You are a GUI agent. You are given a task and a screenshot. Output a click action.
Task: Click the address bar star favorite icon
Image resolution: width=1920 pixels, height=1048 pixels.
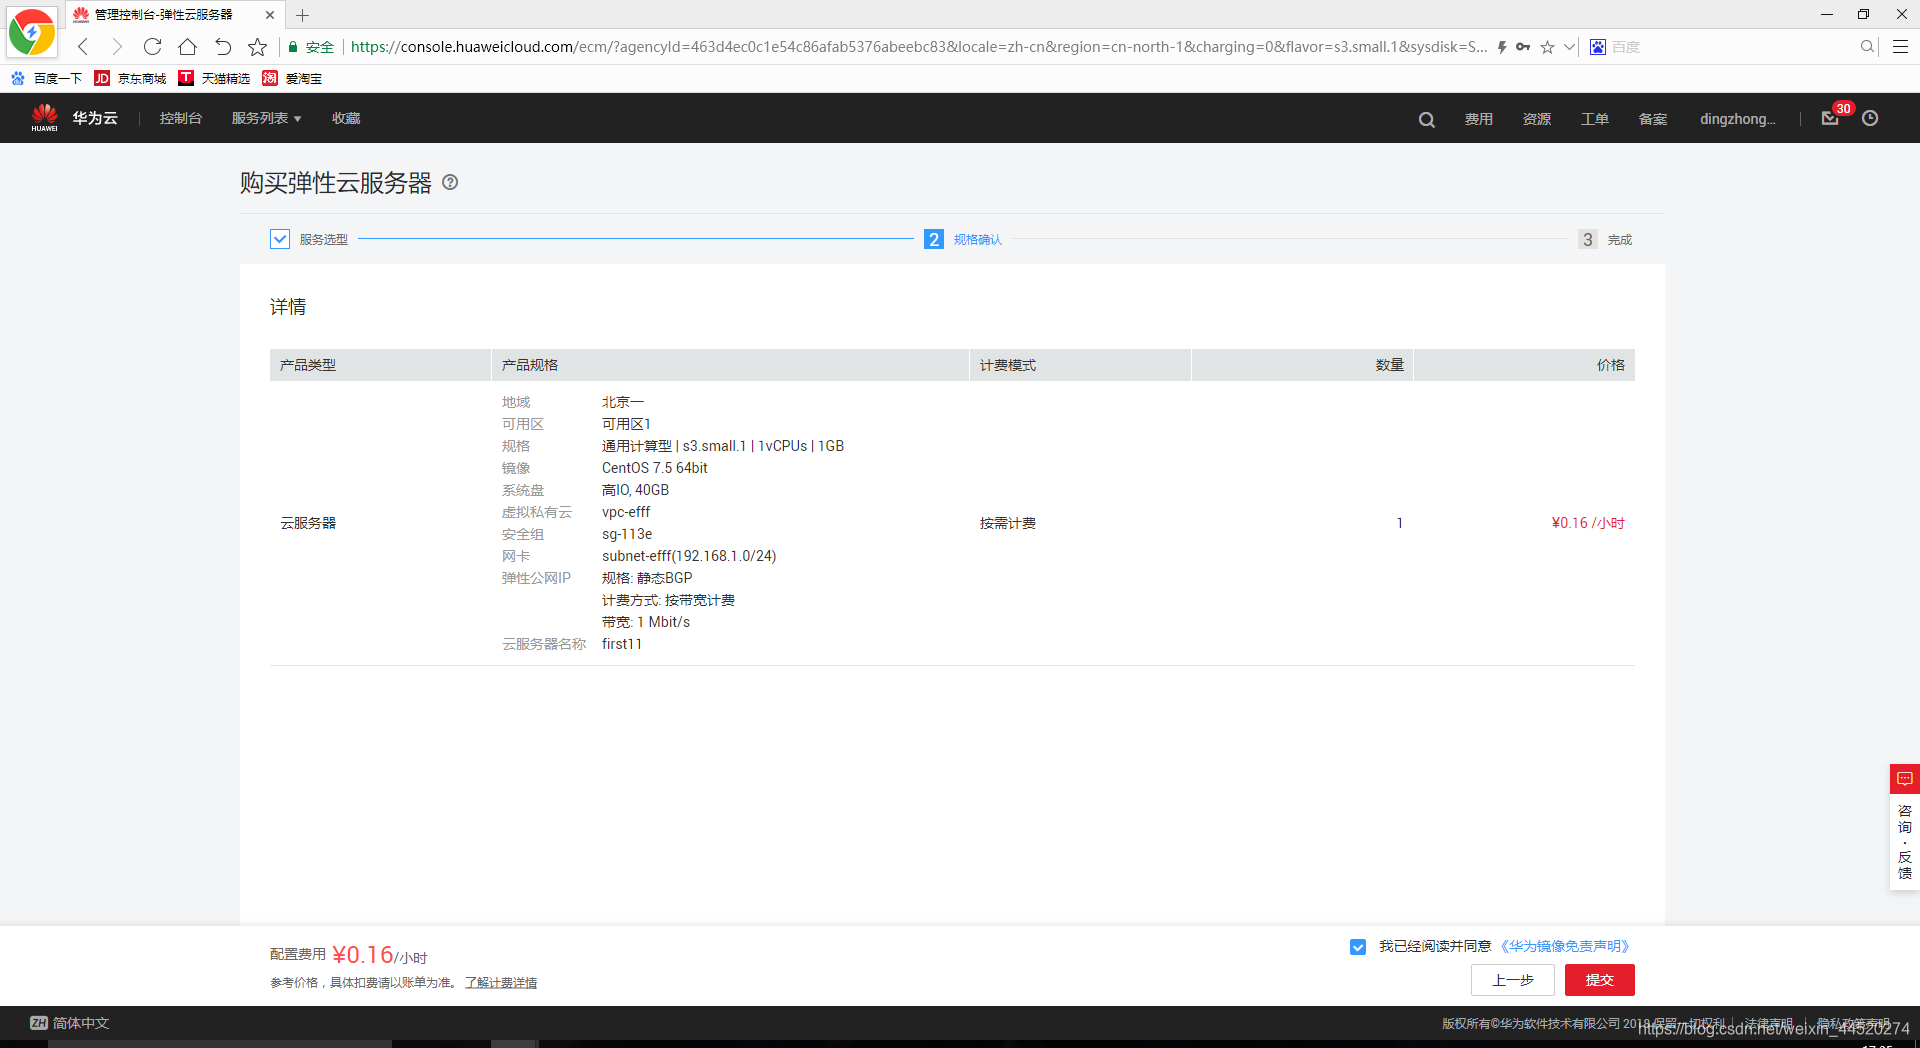tap(1547, 47)
